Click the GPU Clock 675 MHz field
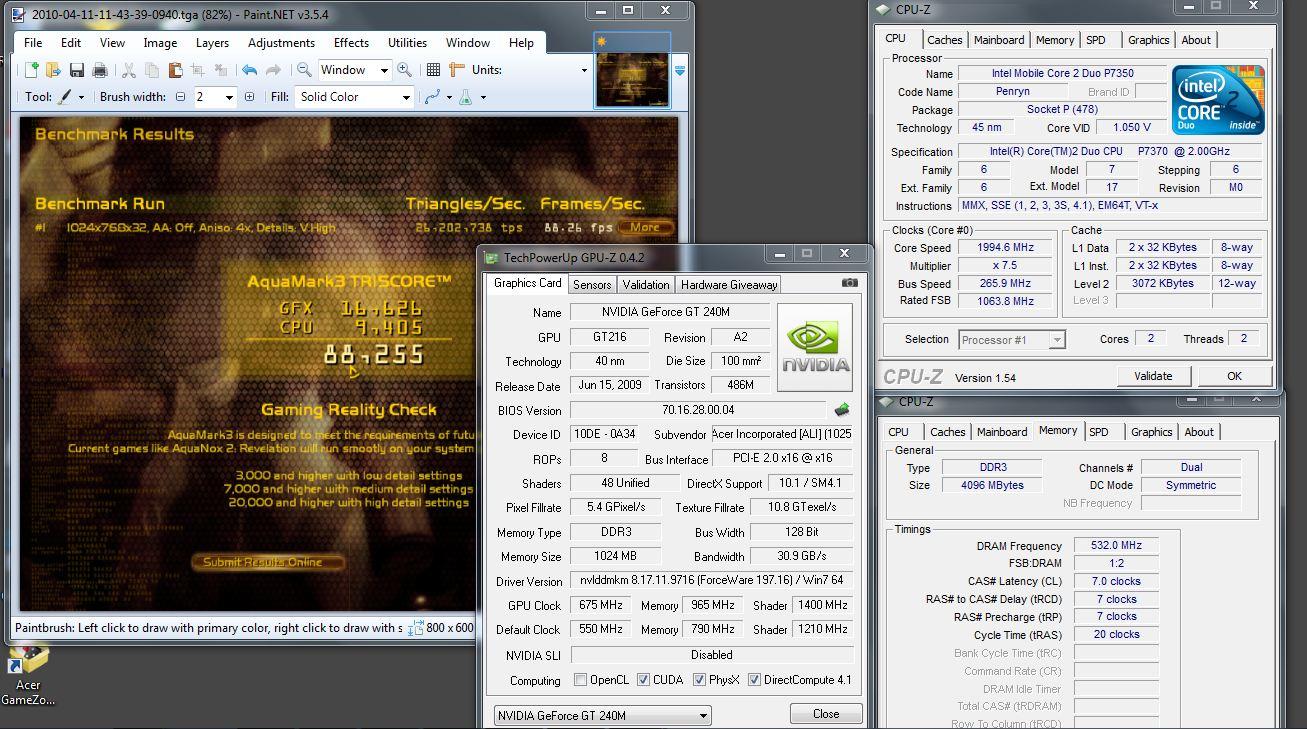The height and width of the screenshot is (729, 1307). [599, 605]
